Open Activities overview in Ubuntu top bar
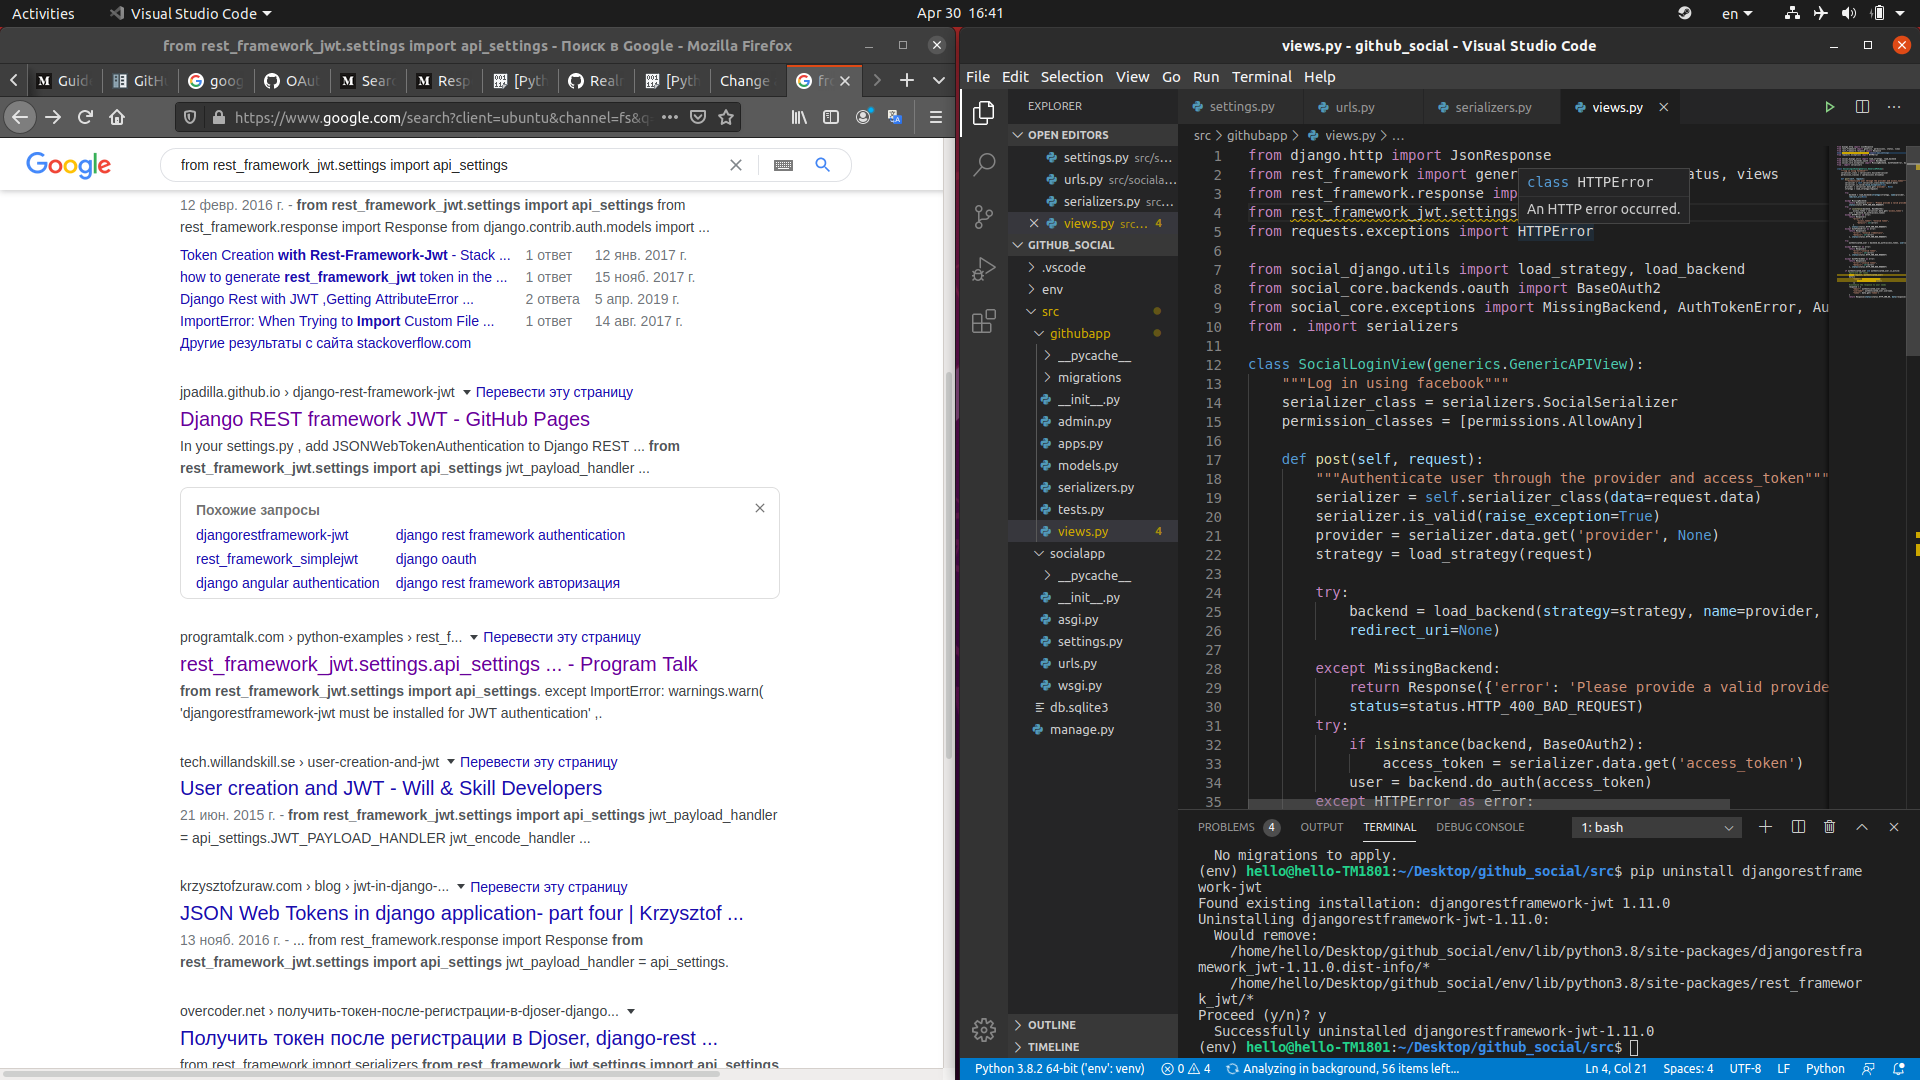The image size is (1920, 1080). click(x=43, y=13)
